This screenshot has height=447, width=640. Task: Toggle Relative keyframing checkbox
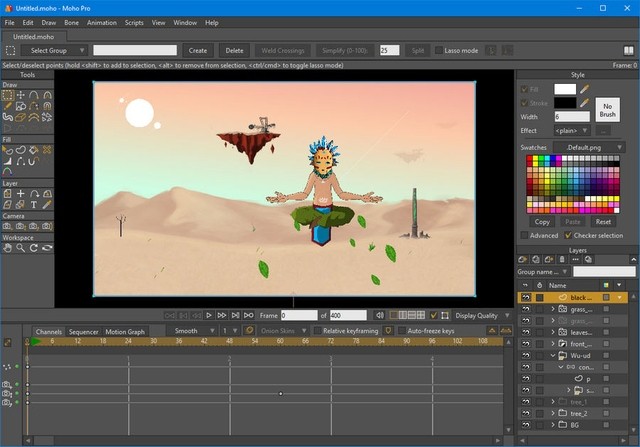pyautogui.click(x=316, y=331)
